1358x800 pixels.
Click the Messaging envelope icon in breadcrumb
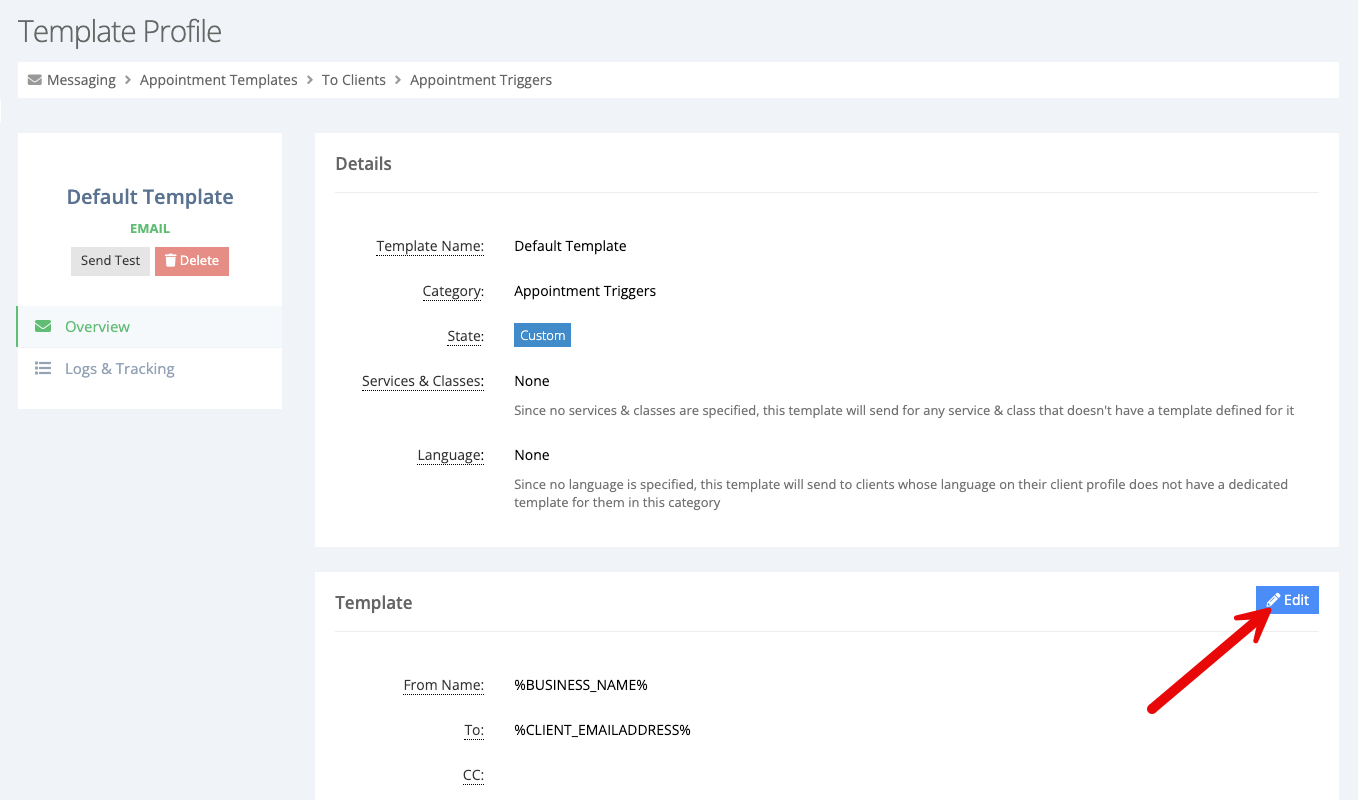[x=35, y=80]
